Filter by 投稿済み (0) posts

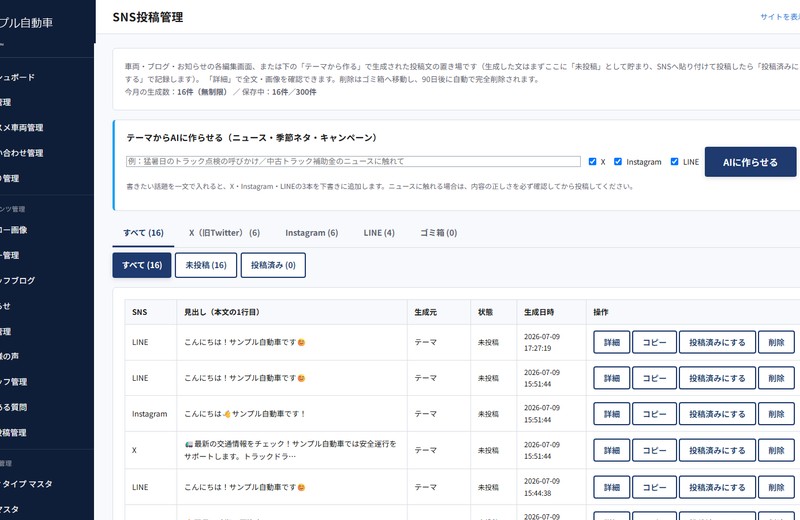pos(273,265)
